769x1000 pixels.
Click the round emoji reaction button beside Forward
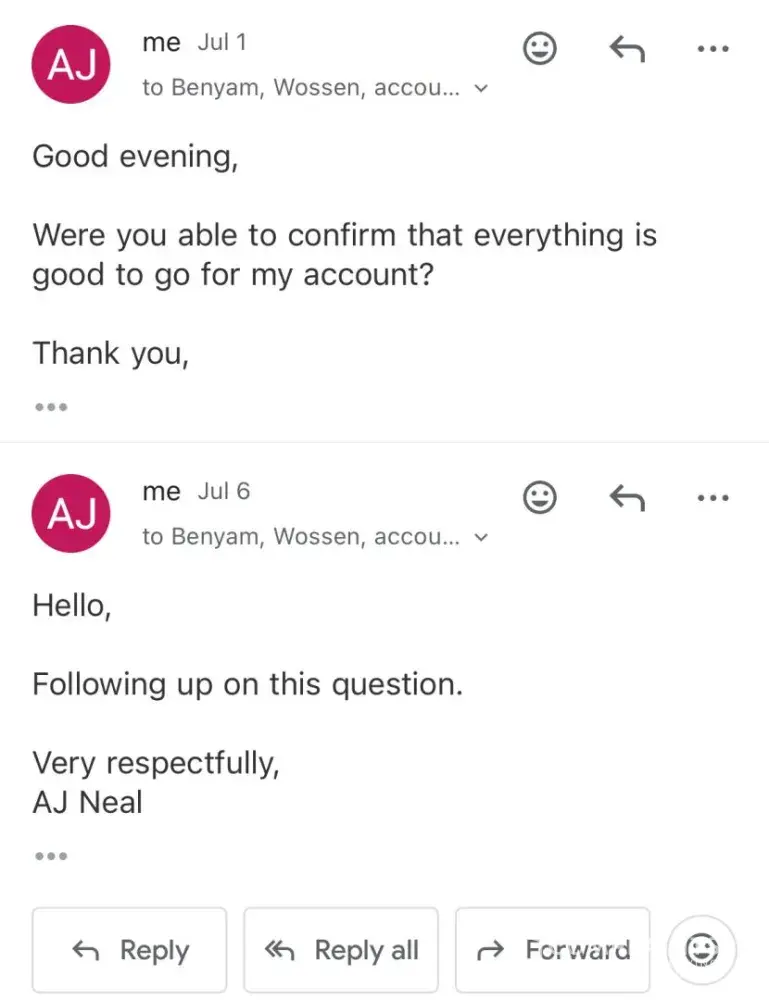pyautogui.click(x=701, y=950)
